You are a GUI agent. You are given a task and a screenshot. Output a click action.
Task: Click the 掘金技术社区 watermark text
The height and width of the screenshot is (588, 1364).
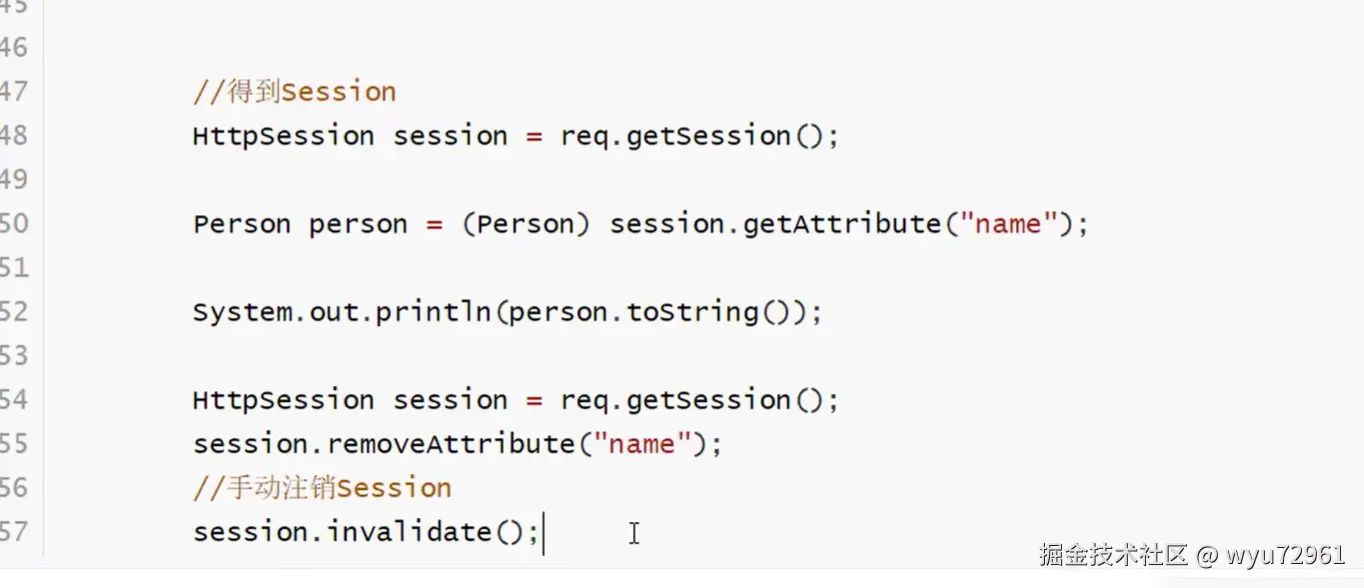pos(1112,555)
